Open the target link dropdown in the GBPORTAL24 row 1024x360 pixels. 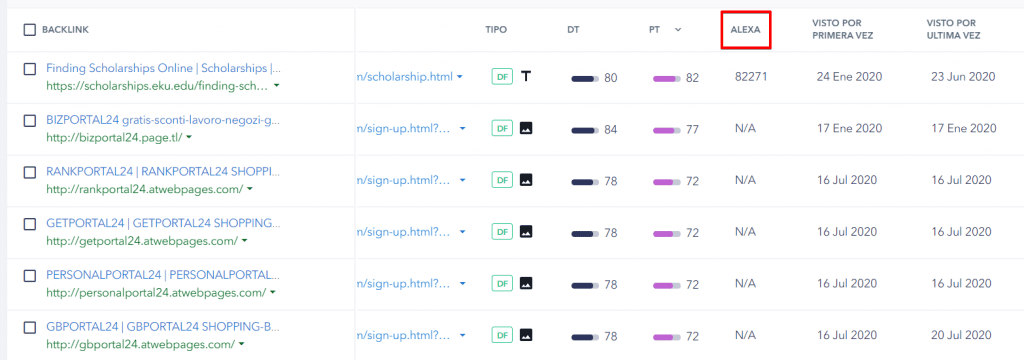pos(462,335)
